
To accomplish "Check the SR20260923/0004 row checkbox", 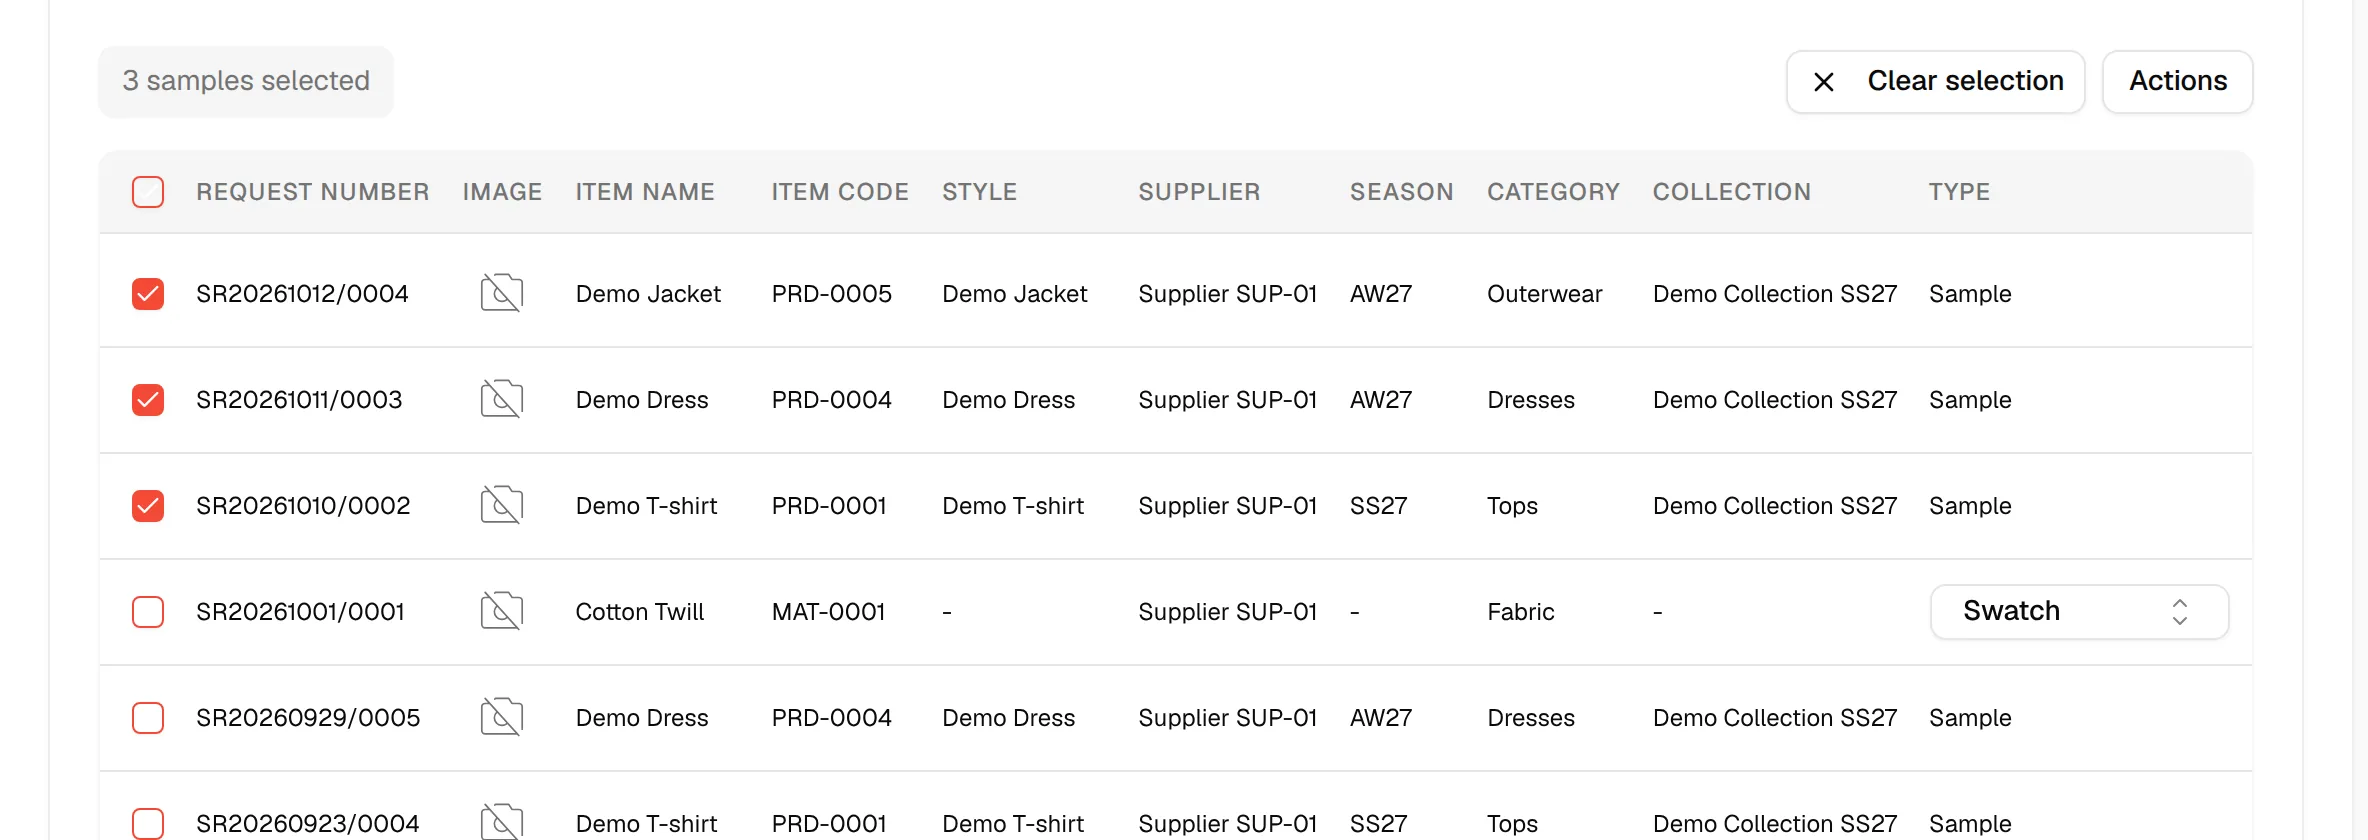I will coord(148,823).
